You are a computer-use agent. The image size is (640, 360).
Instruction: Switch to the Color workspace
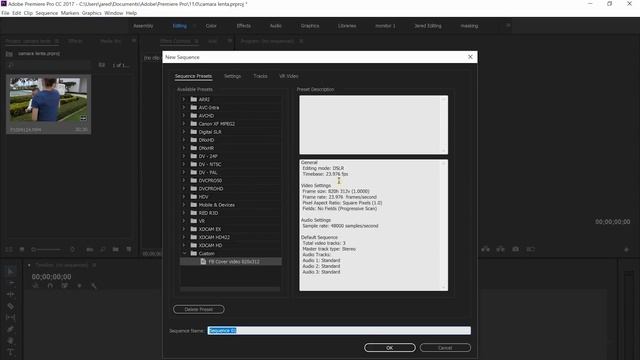click(x=211, y=26)
